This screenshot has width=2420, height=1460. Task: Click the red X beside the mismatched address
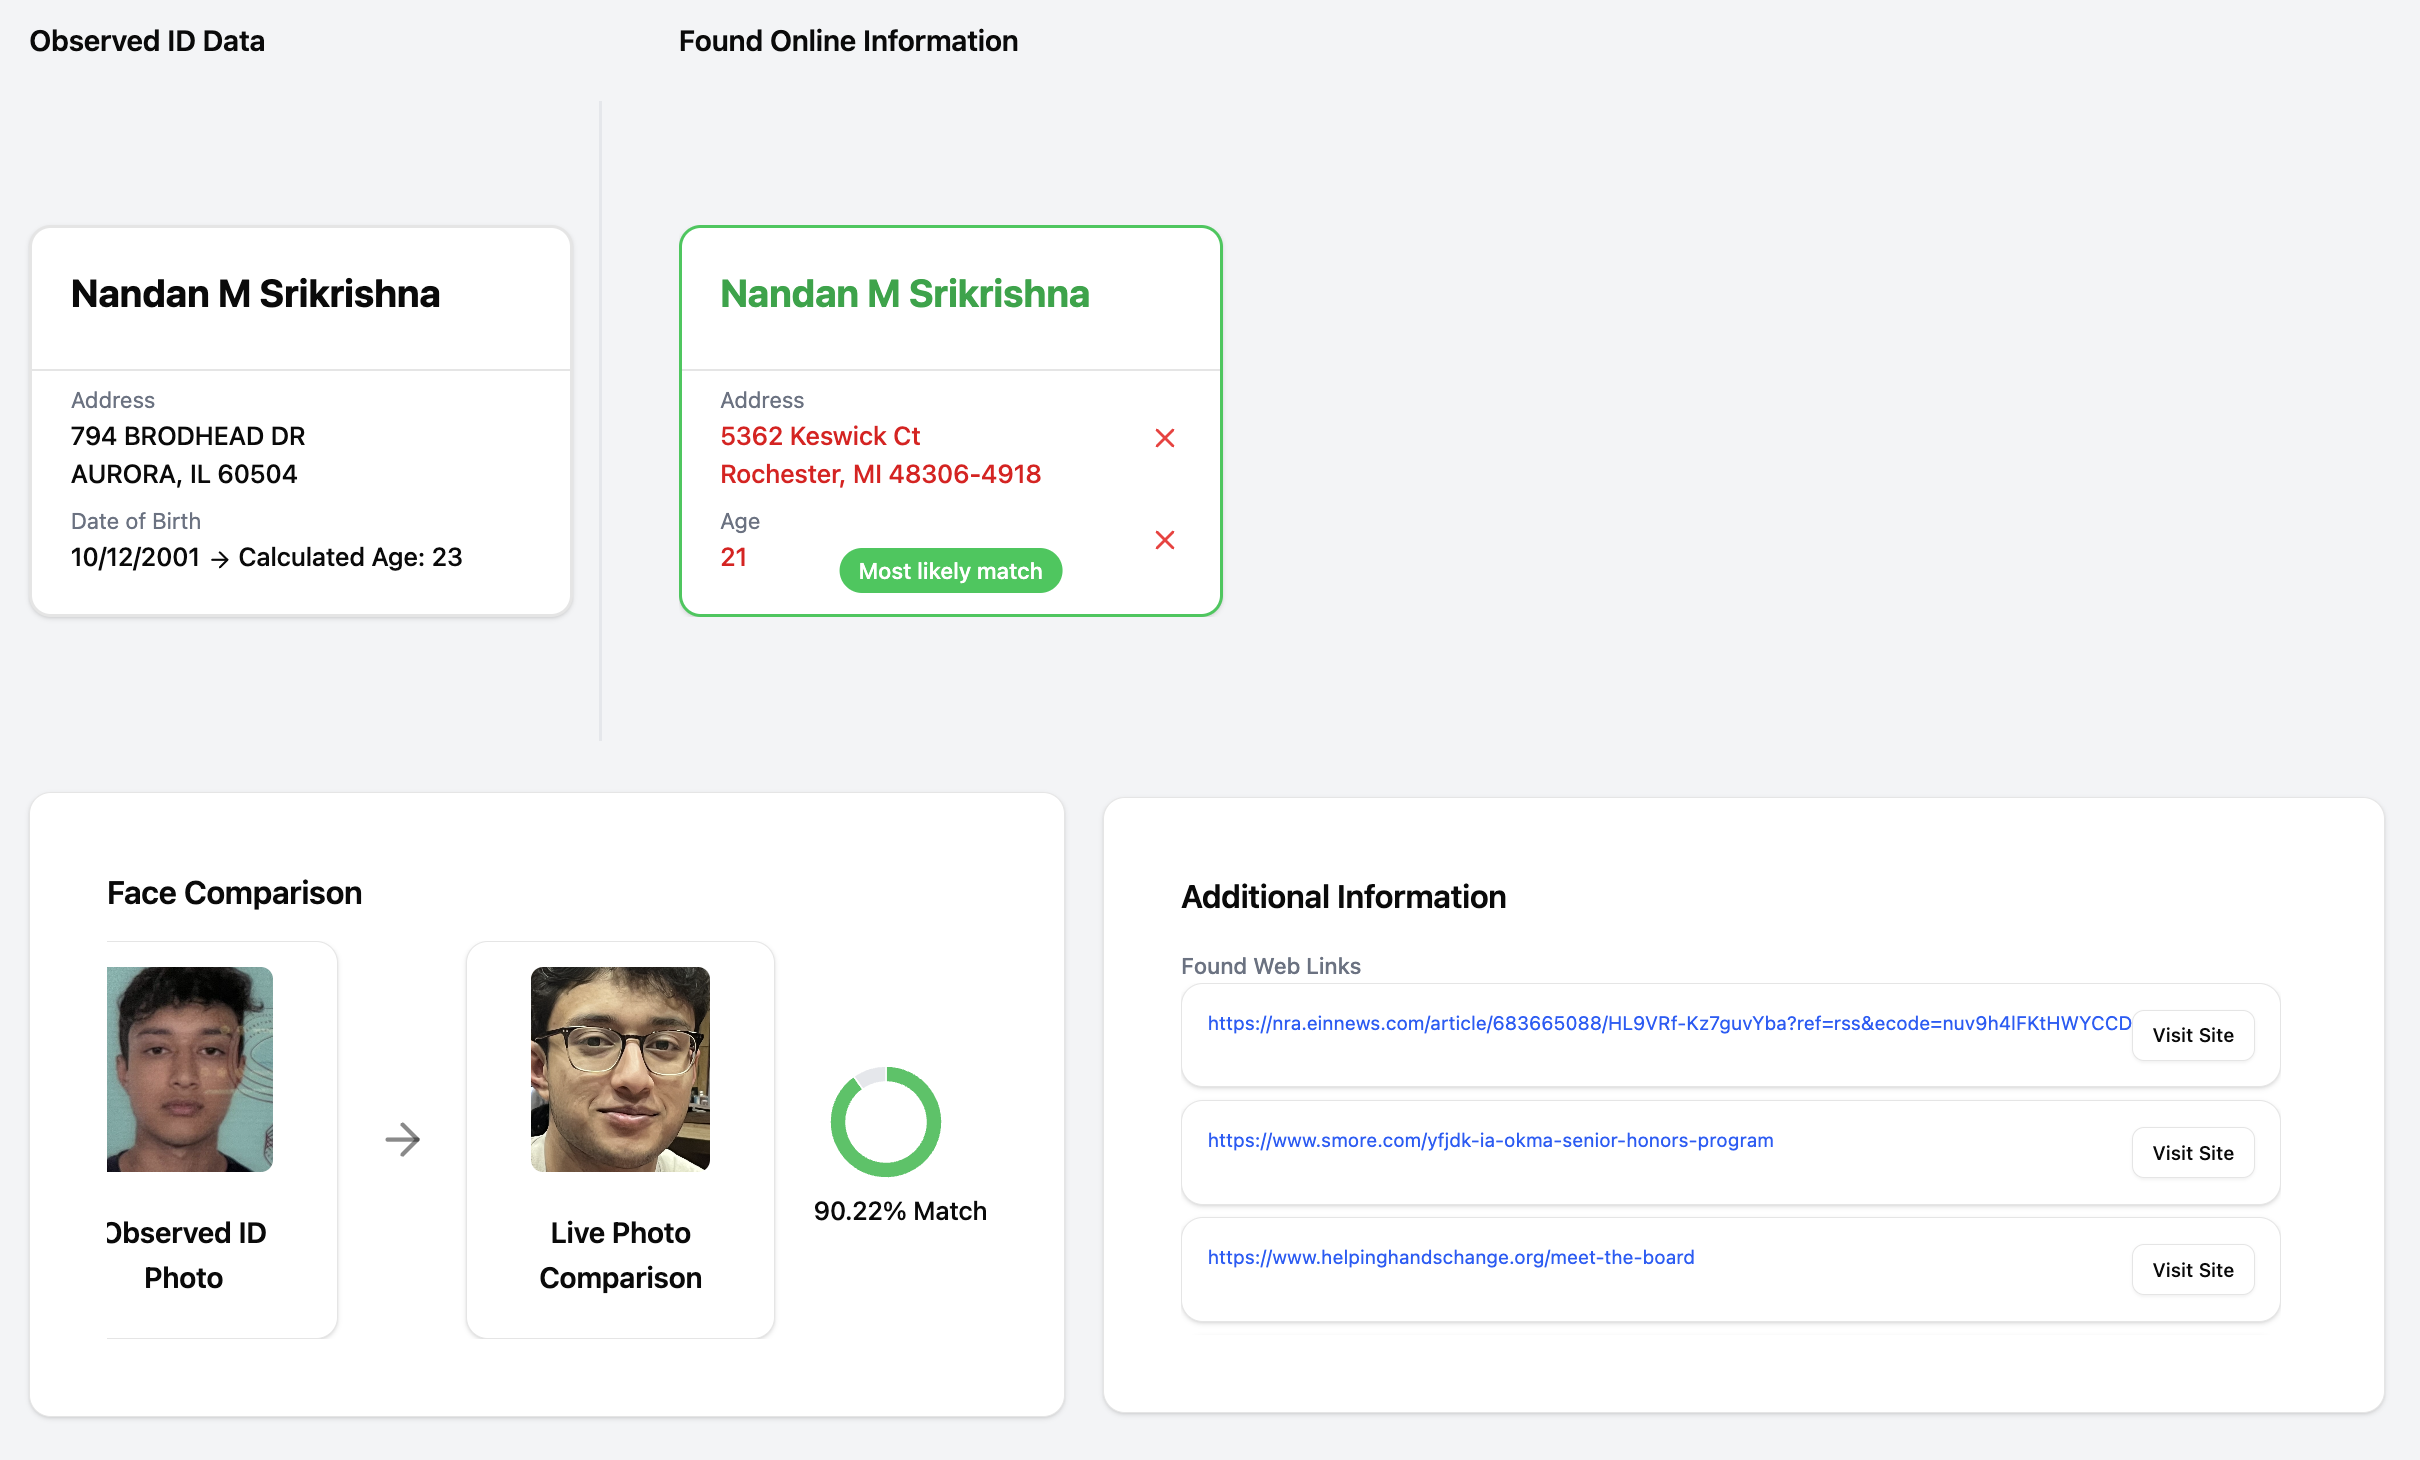pyautogui.click(x=1164, y=438)
